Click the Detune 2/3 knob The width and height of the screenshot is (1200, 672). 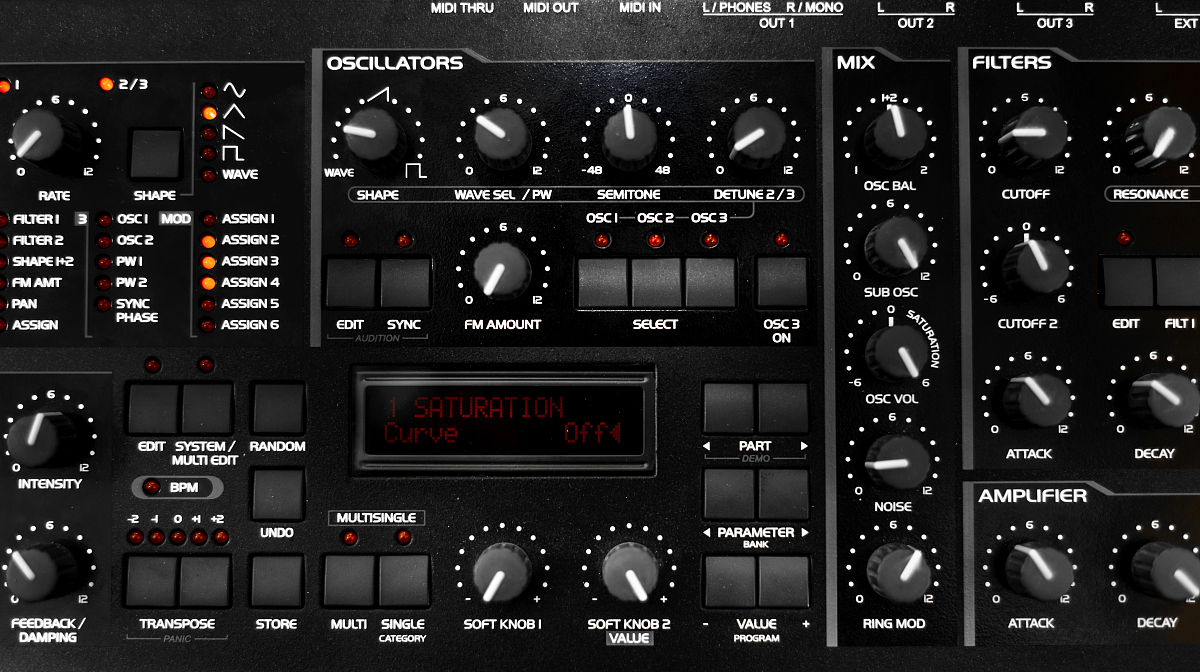(756, 136)
